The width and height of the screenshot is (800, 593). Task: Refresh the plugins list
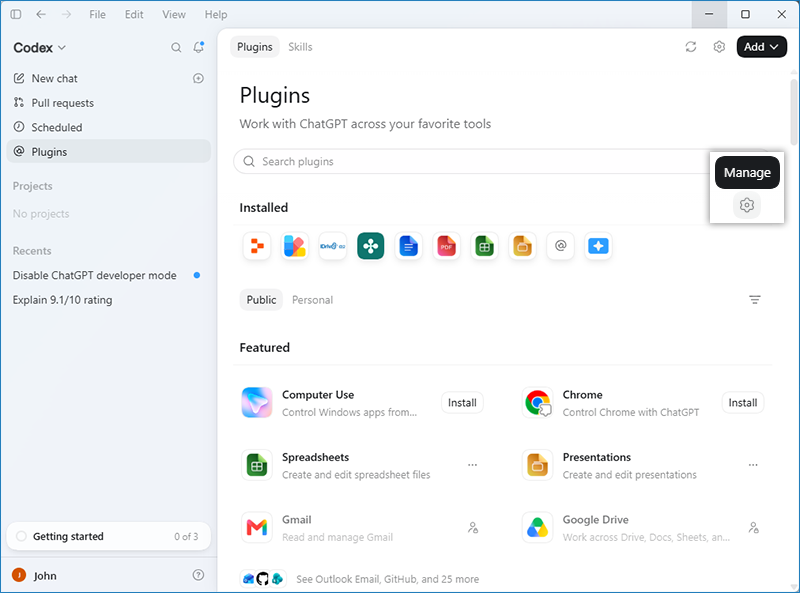(x=691, y=47)
